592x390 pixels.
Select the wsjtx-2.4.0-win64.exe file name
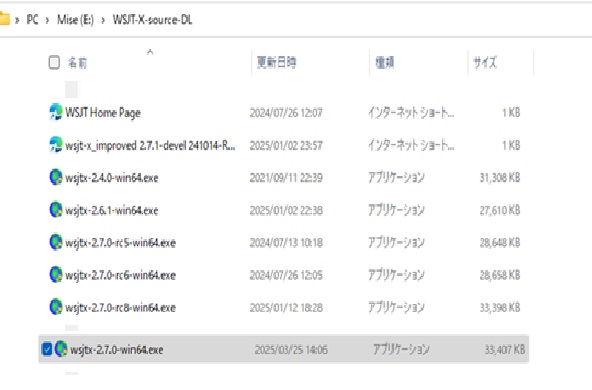pos(111,178)
